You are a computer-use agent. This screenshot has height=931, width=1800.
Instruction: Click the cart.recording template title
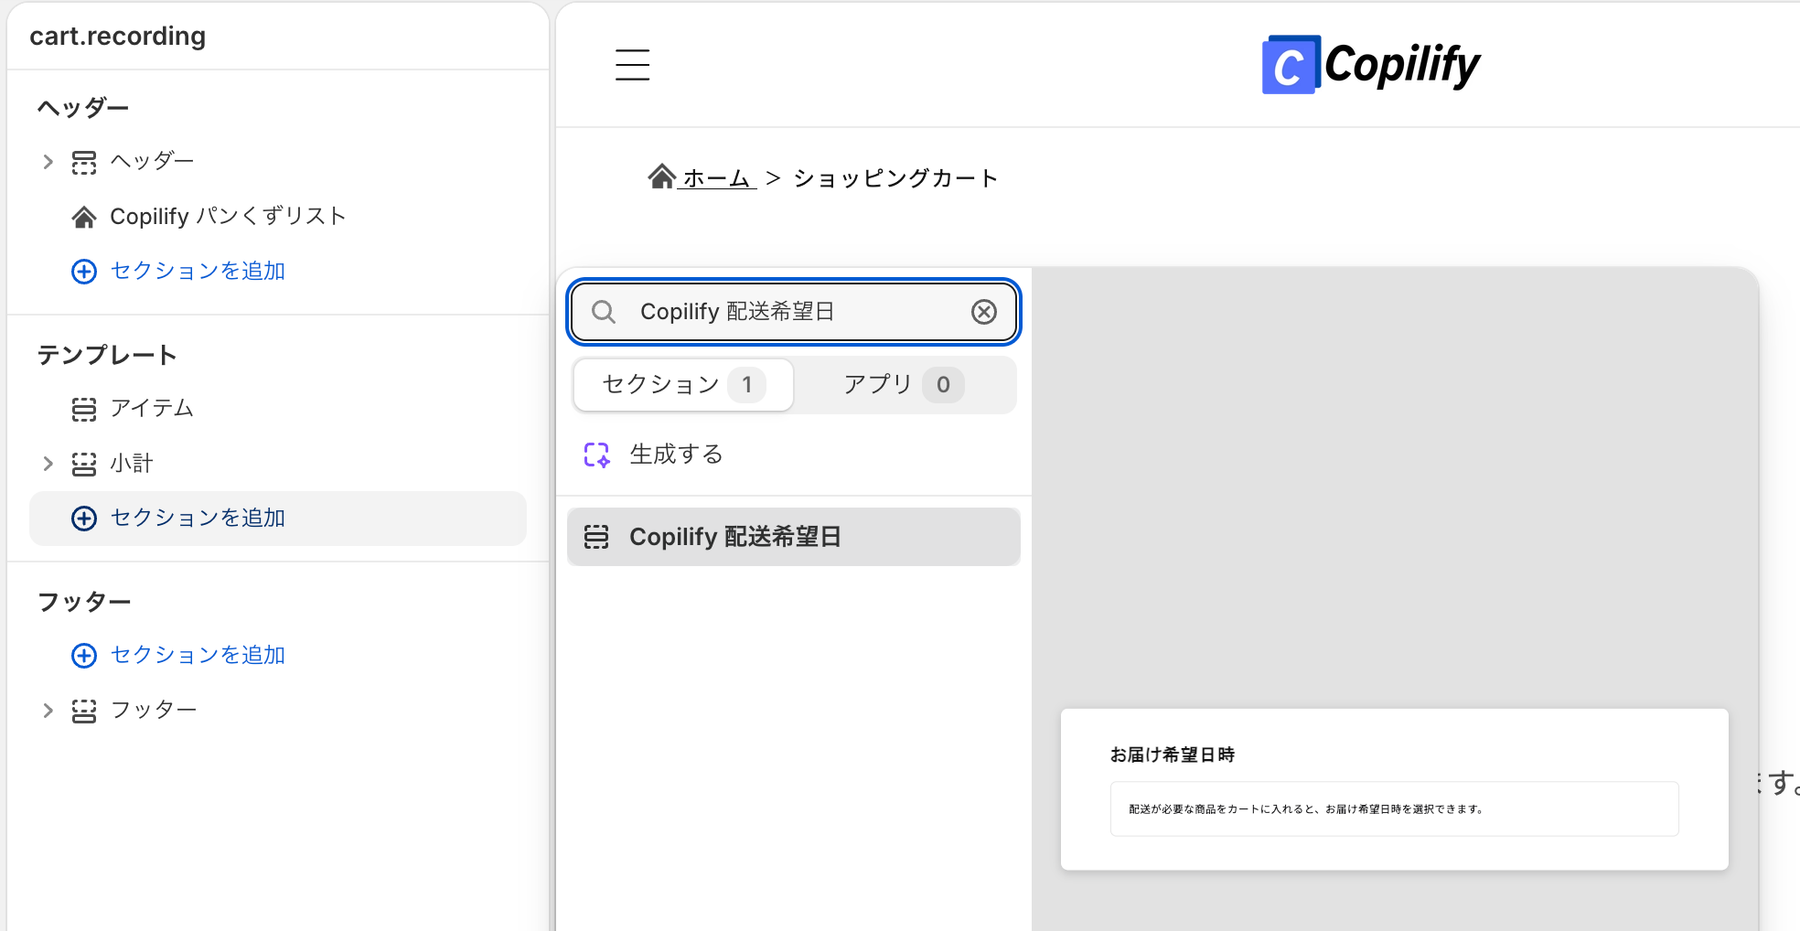click(x=118, y=36)
